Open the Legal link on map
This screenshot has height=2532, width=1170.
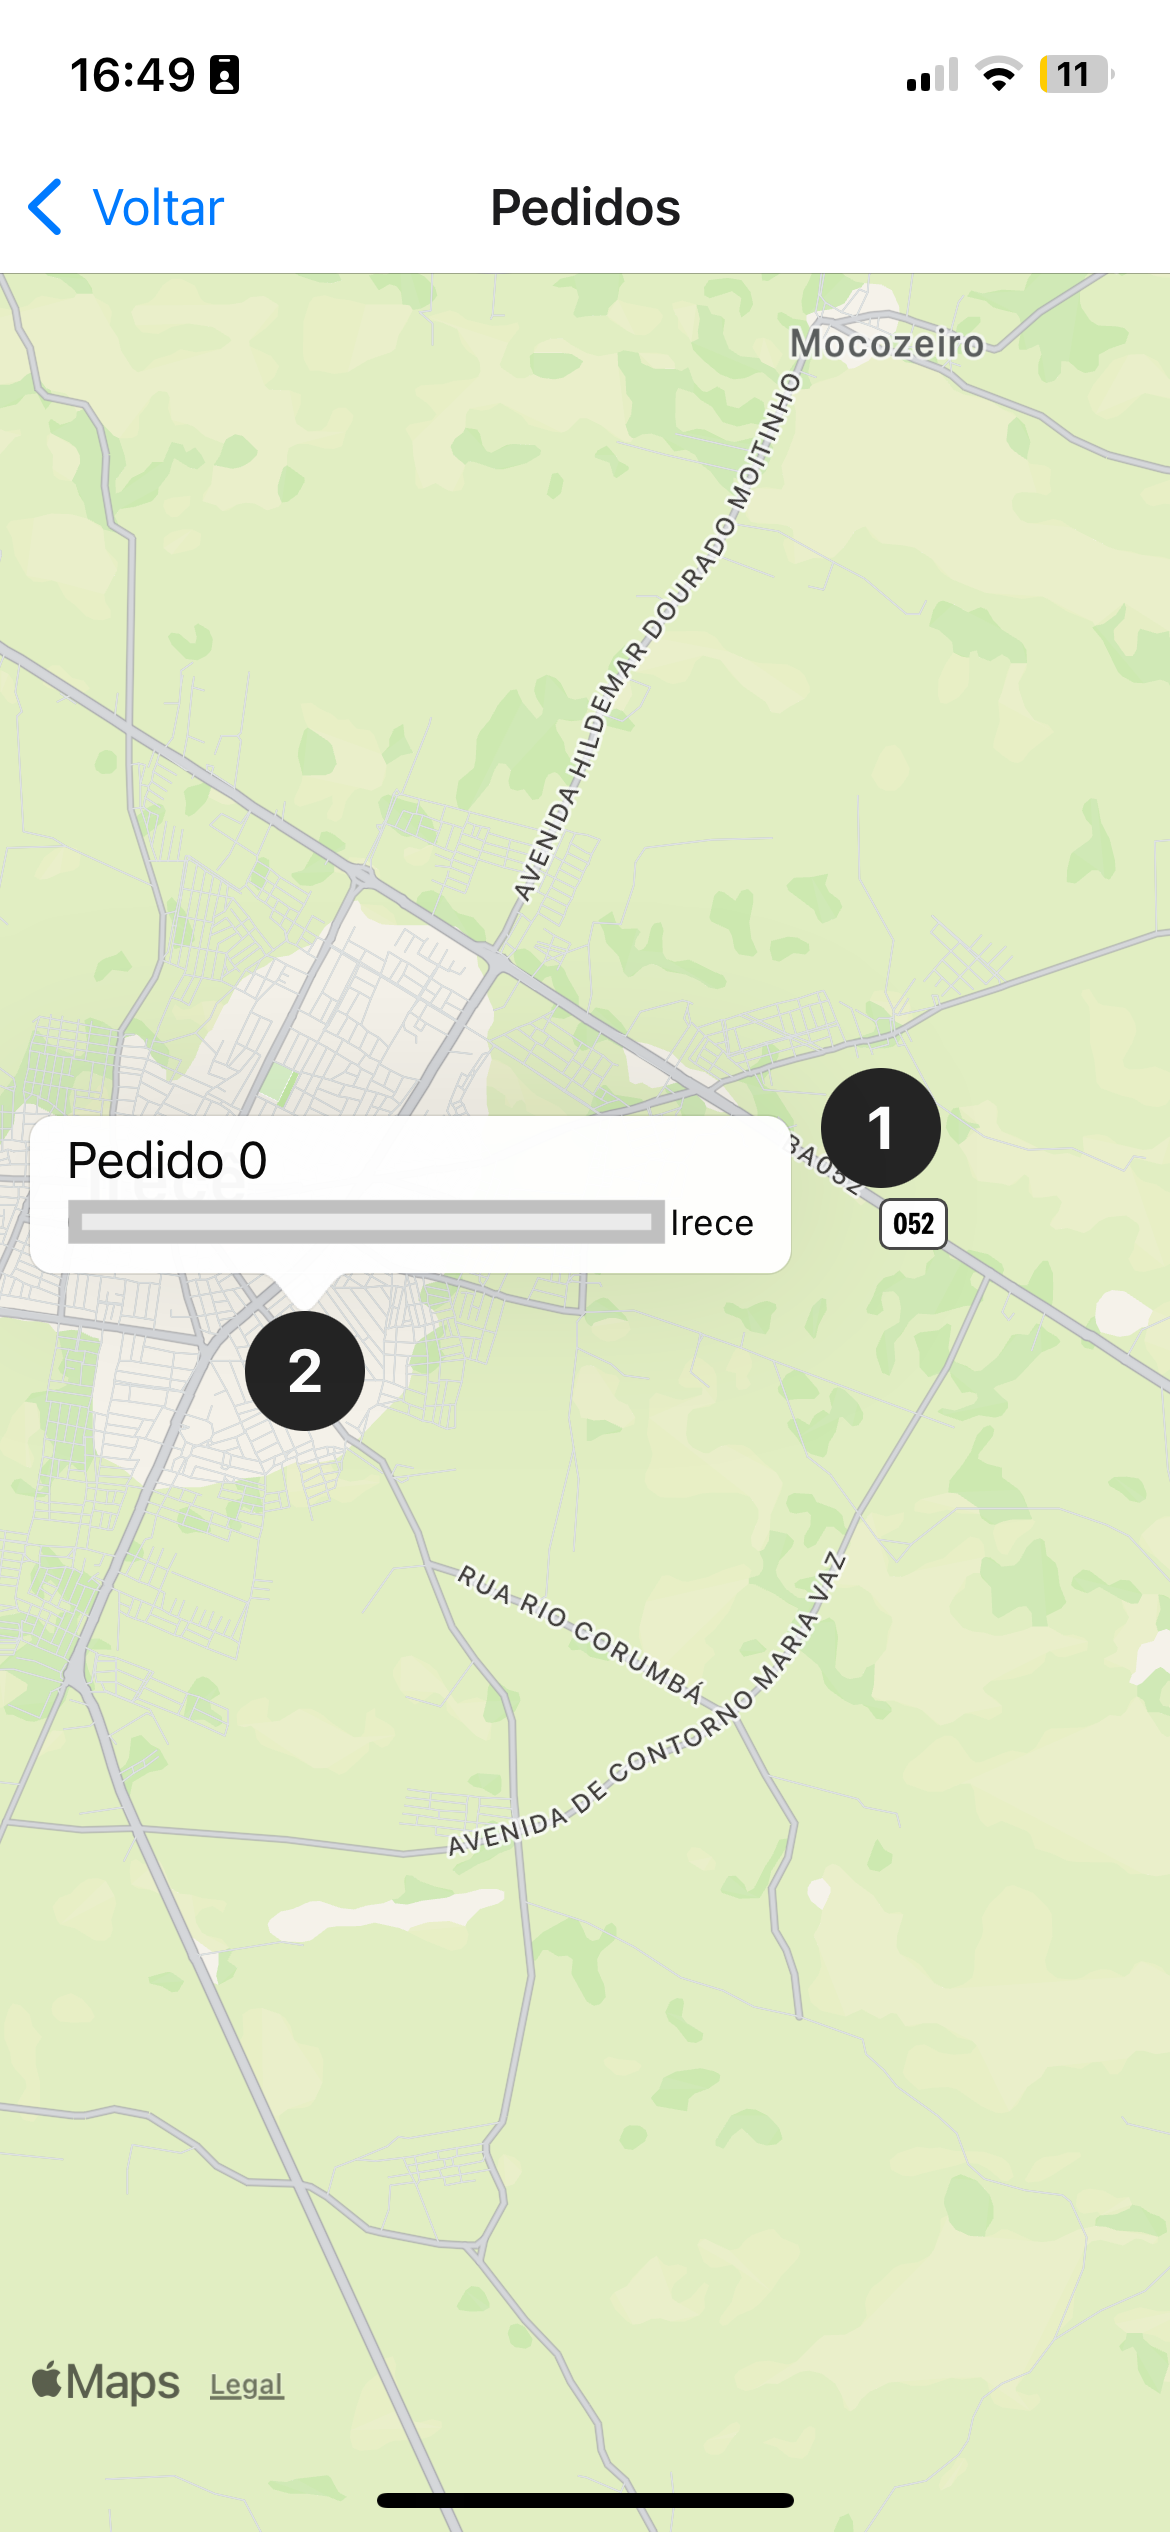click(x=247, y=2384)
